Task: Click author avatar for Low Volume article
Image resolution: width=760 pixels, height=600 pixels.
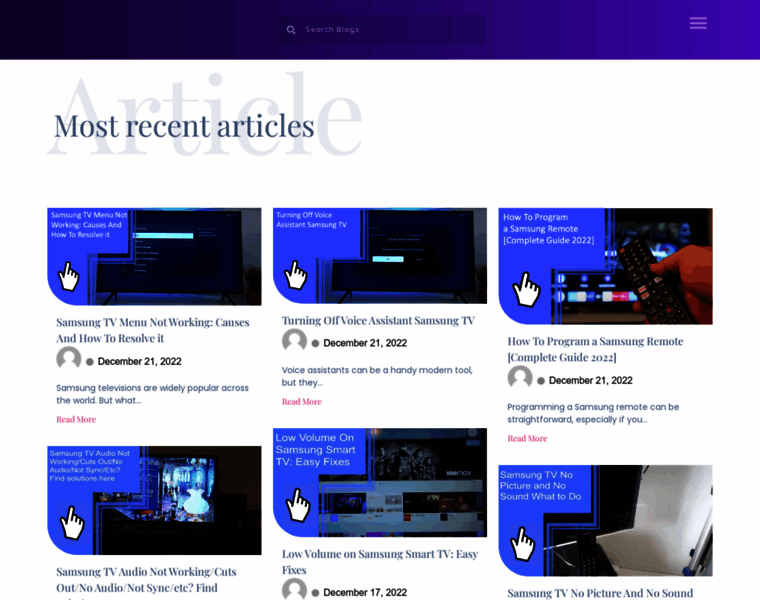Action: [294, 589]
